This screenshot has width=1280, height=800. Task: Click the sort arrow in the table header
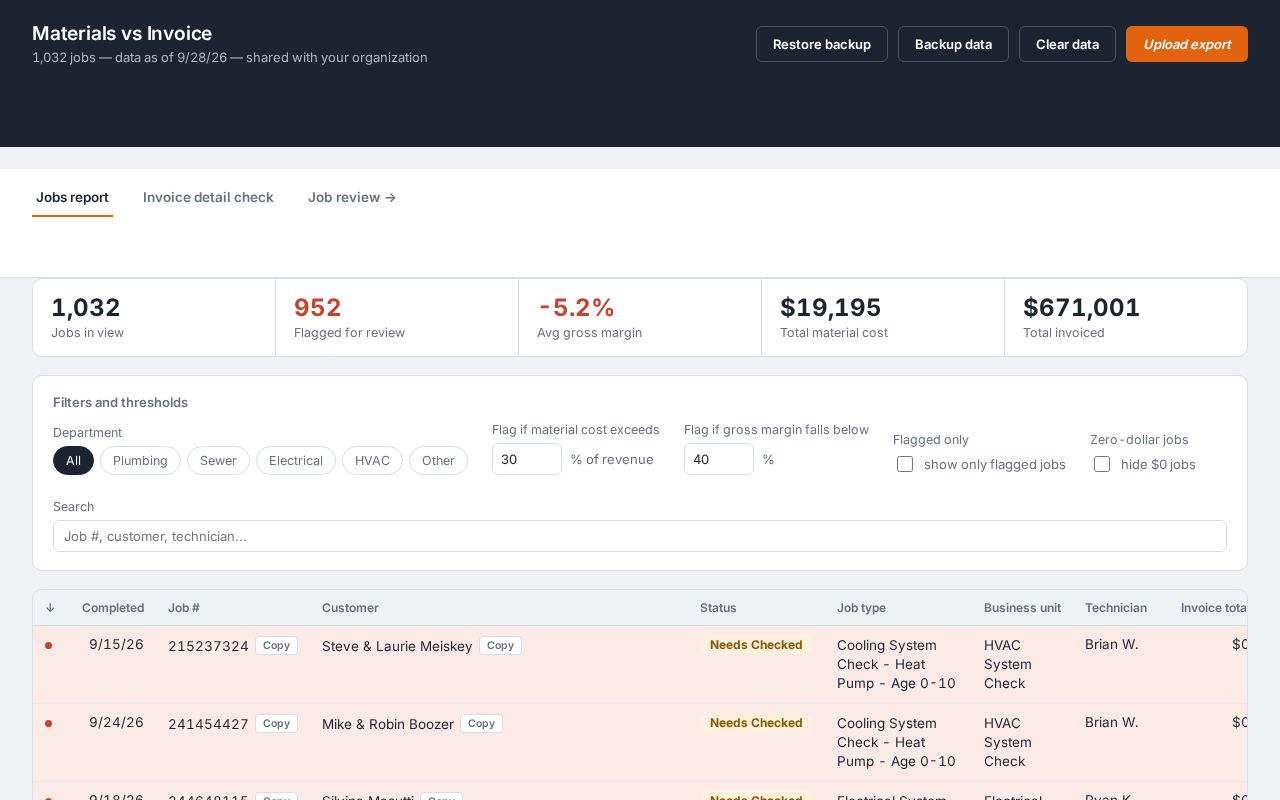tap(50, 608)
